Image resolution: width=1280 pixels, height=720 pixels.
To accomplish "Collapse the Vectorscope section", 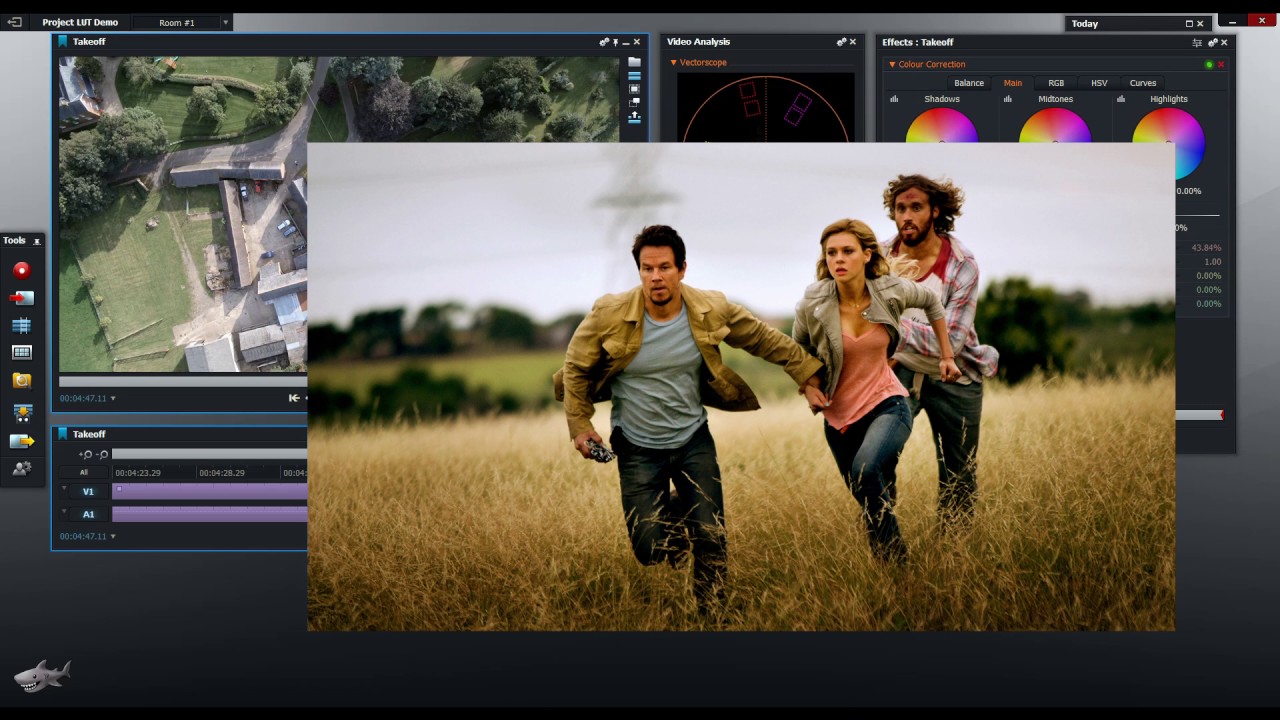I will (674, 62).
